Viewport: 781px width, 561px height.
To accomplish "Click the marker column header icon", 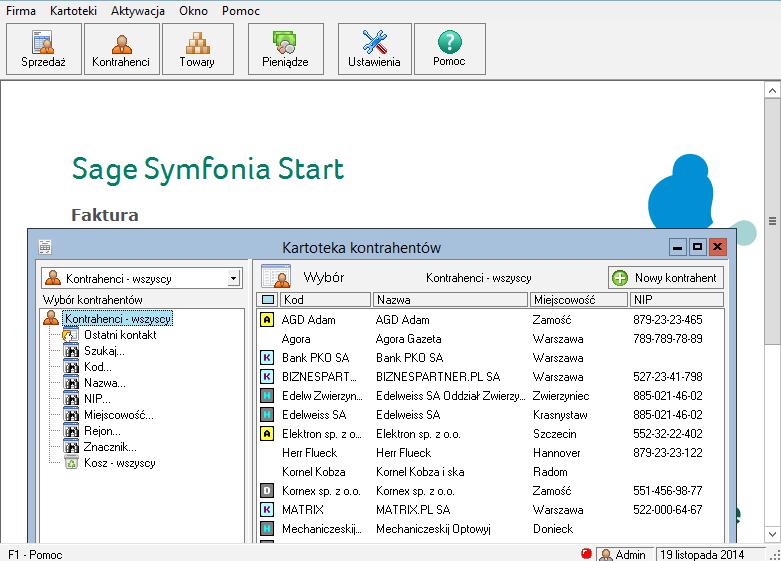I will (x=268, y=299).
